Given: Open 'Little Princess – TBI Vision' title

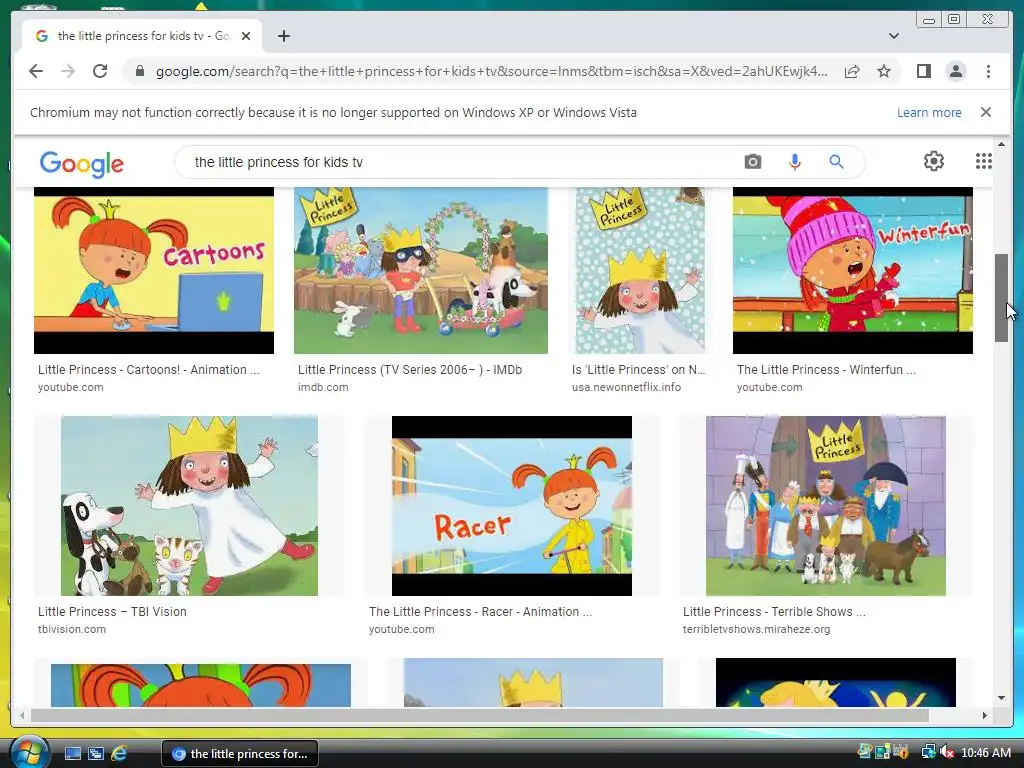Looking at the screenshot, I should click(112, 612).
